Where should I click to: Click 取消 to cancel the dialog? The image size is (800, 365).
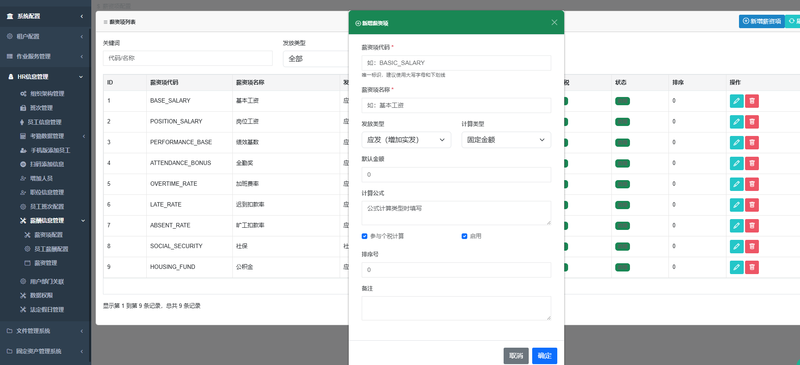click(x=516, y=356)
